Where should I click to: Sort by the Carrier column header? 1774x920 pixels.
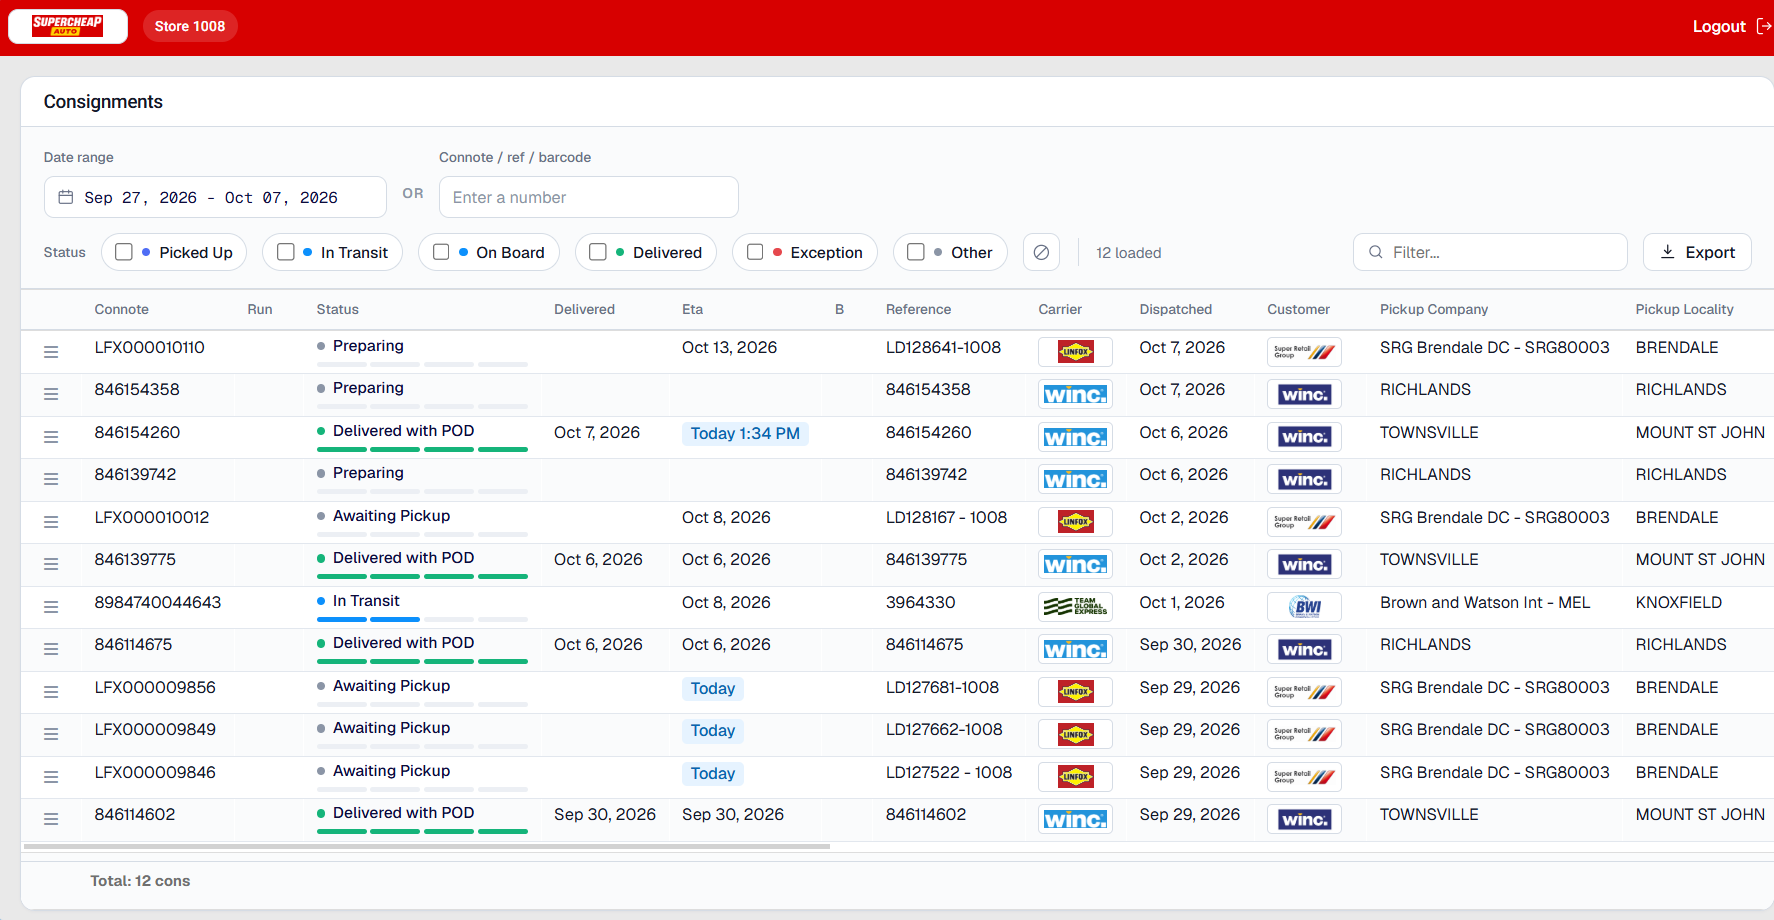point(1060,309)
